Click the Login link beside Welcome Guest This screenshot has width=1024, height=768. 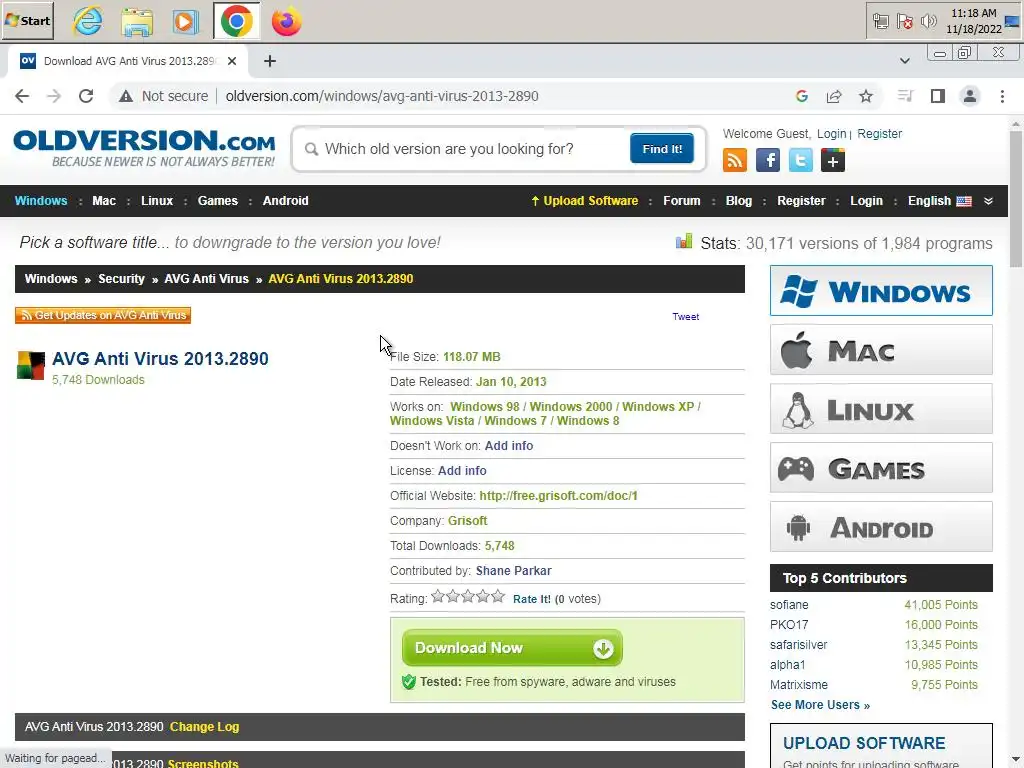tap(831, 134)
